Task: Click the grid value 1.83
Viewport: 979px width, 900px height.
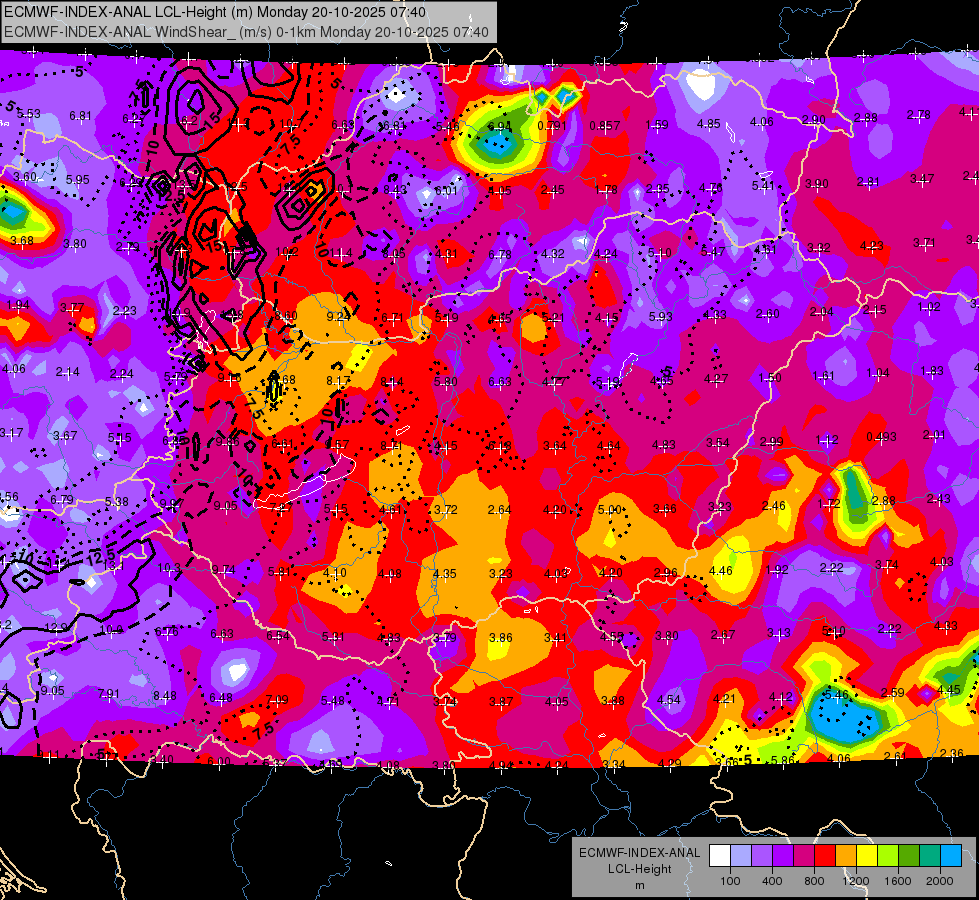Action: (x=932, y=371)
